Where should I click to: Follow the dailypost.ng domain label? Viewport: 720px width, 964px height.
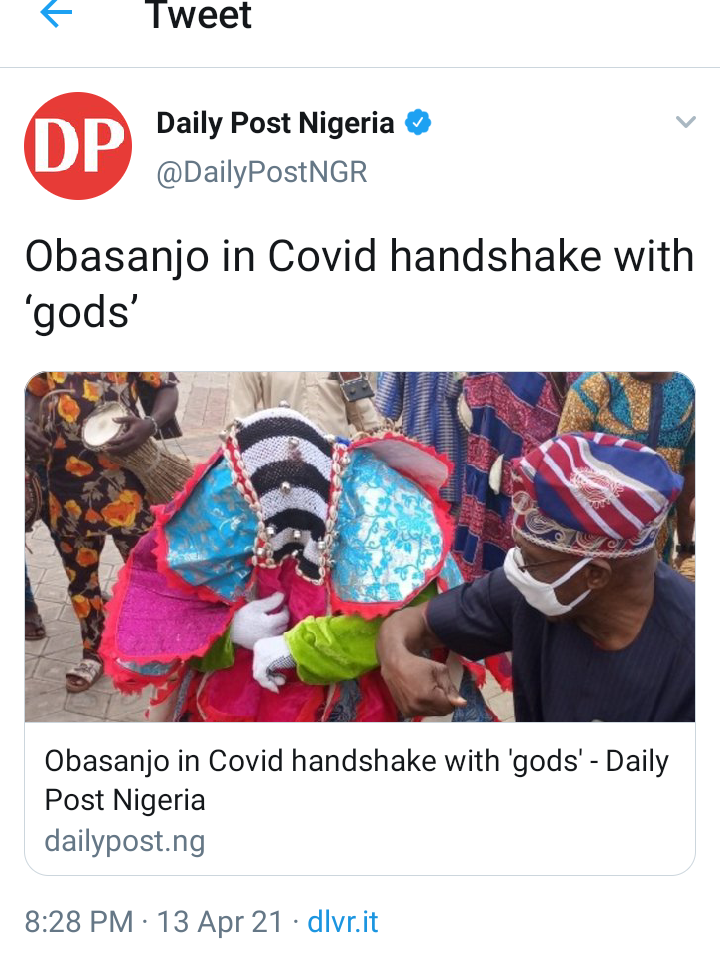[125, 840]
